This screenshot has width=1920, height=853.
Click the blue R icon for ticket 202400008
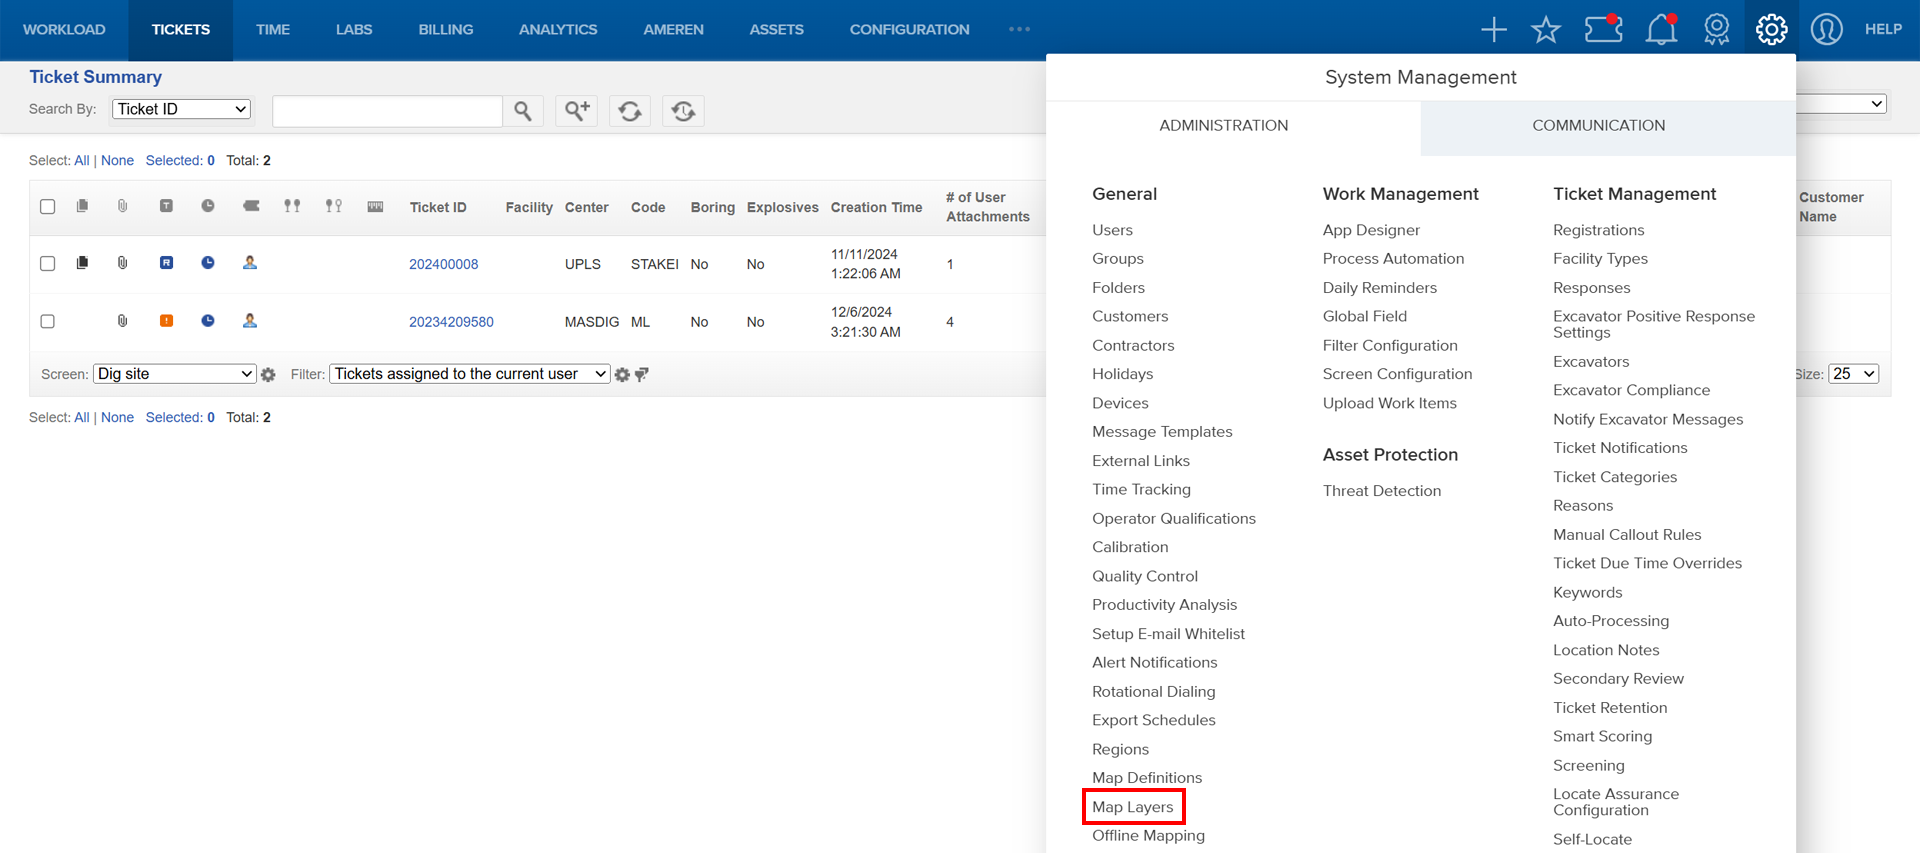(x=166, y=263)
